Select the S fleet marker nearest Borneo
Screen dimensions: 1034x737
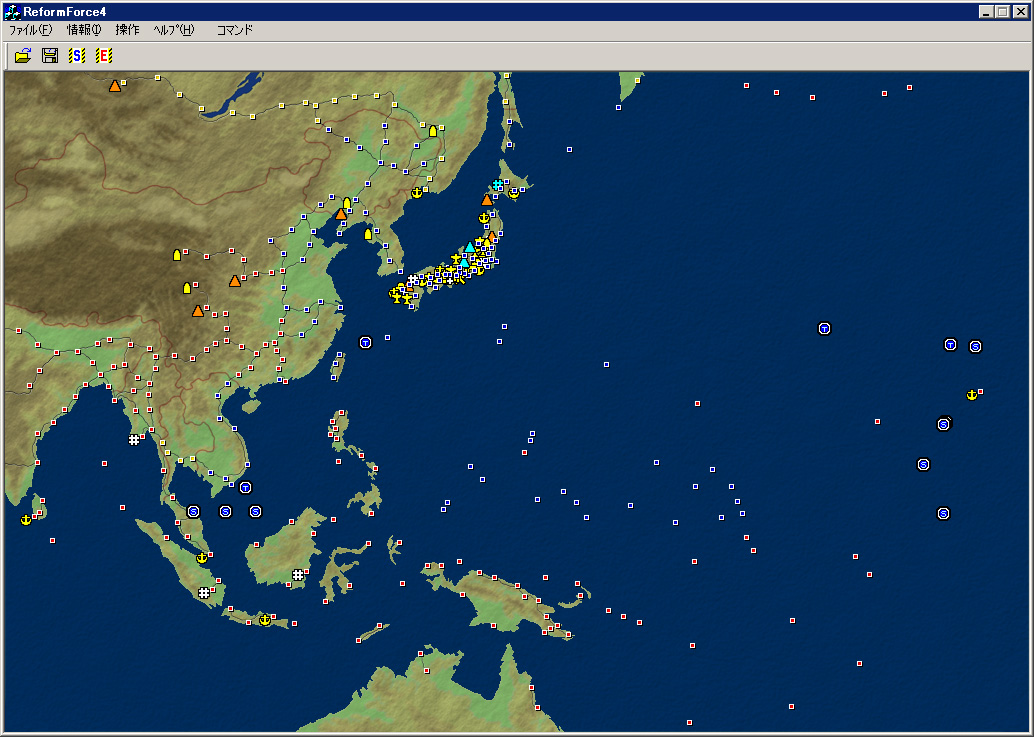pyautogui.click(x=256, y=512)
